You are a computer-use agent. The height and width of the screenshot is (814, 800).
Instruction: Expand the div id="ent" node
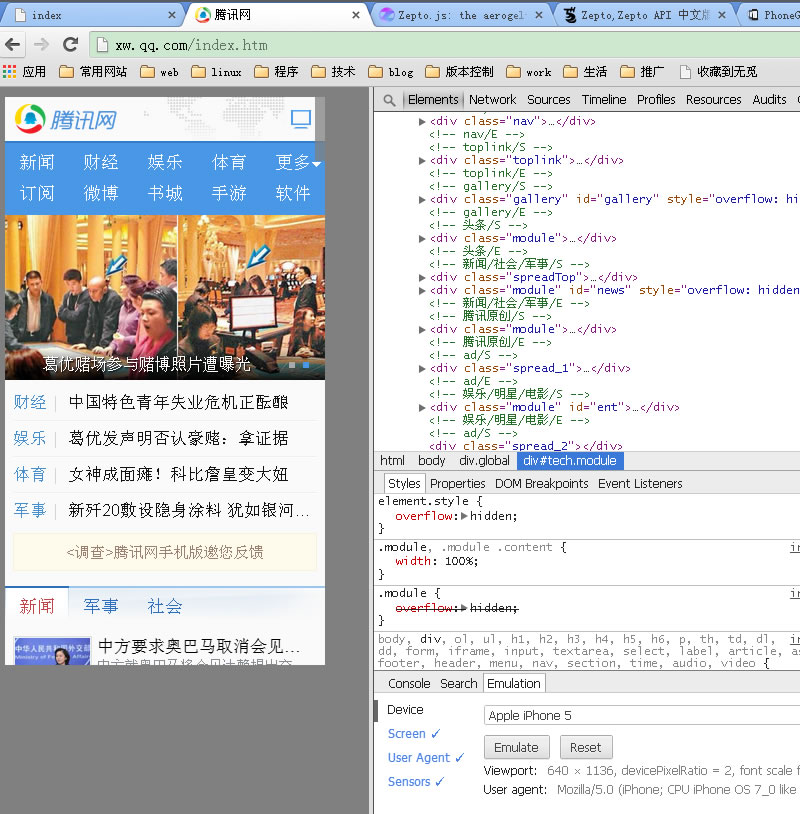(422, 407)
